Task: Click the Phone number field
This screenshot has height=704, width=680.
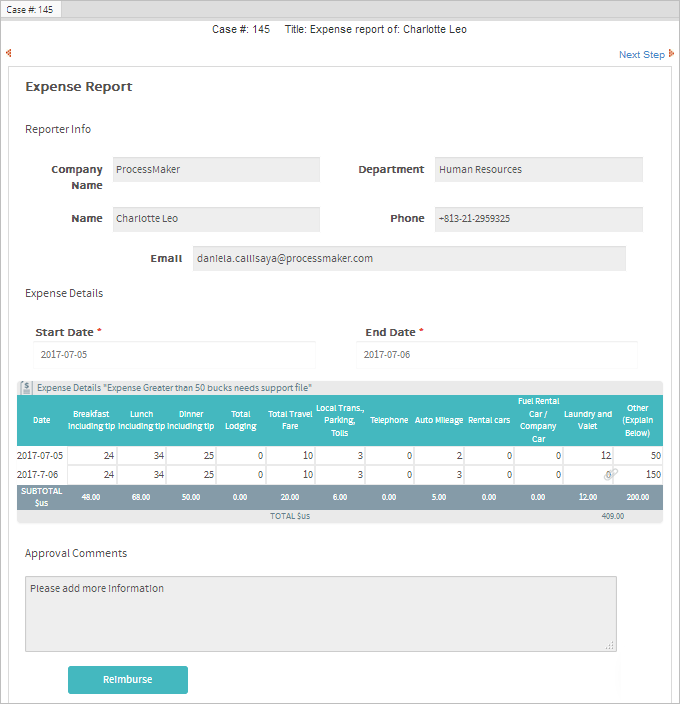Action: (x=539, y=218)
